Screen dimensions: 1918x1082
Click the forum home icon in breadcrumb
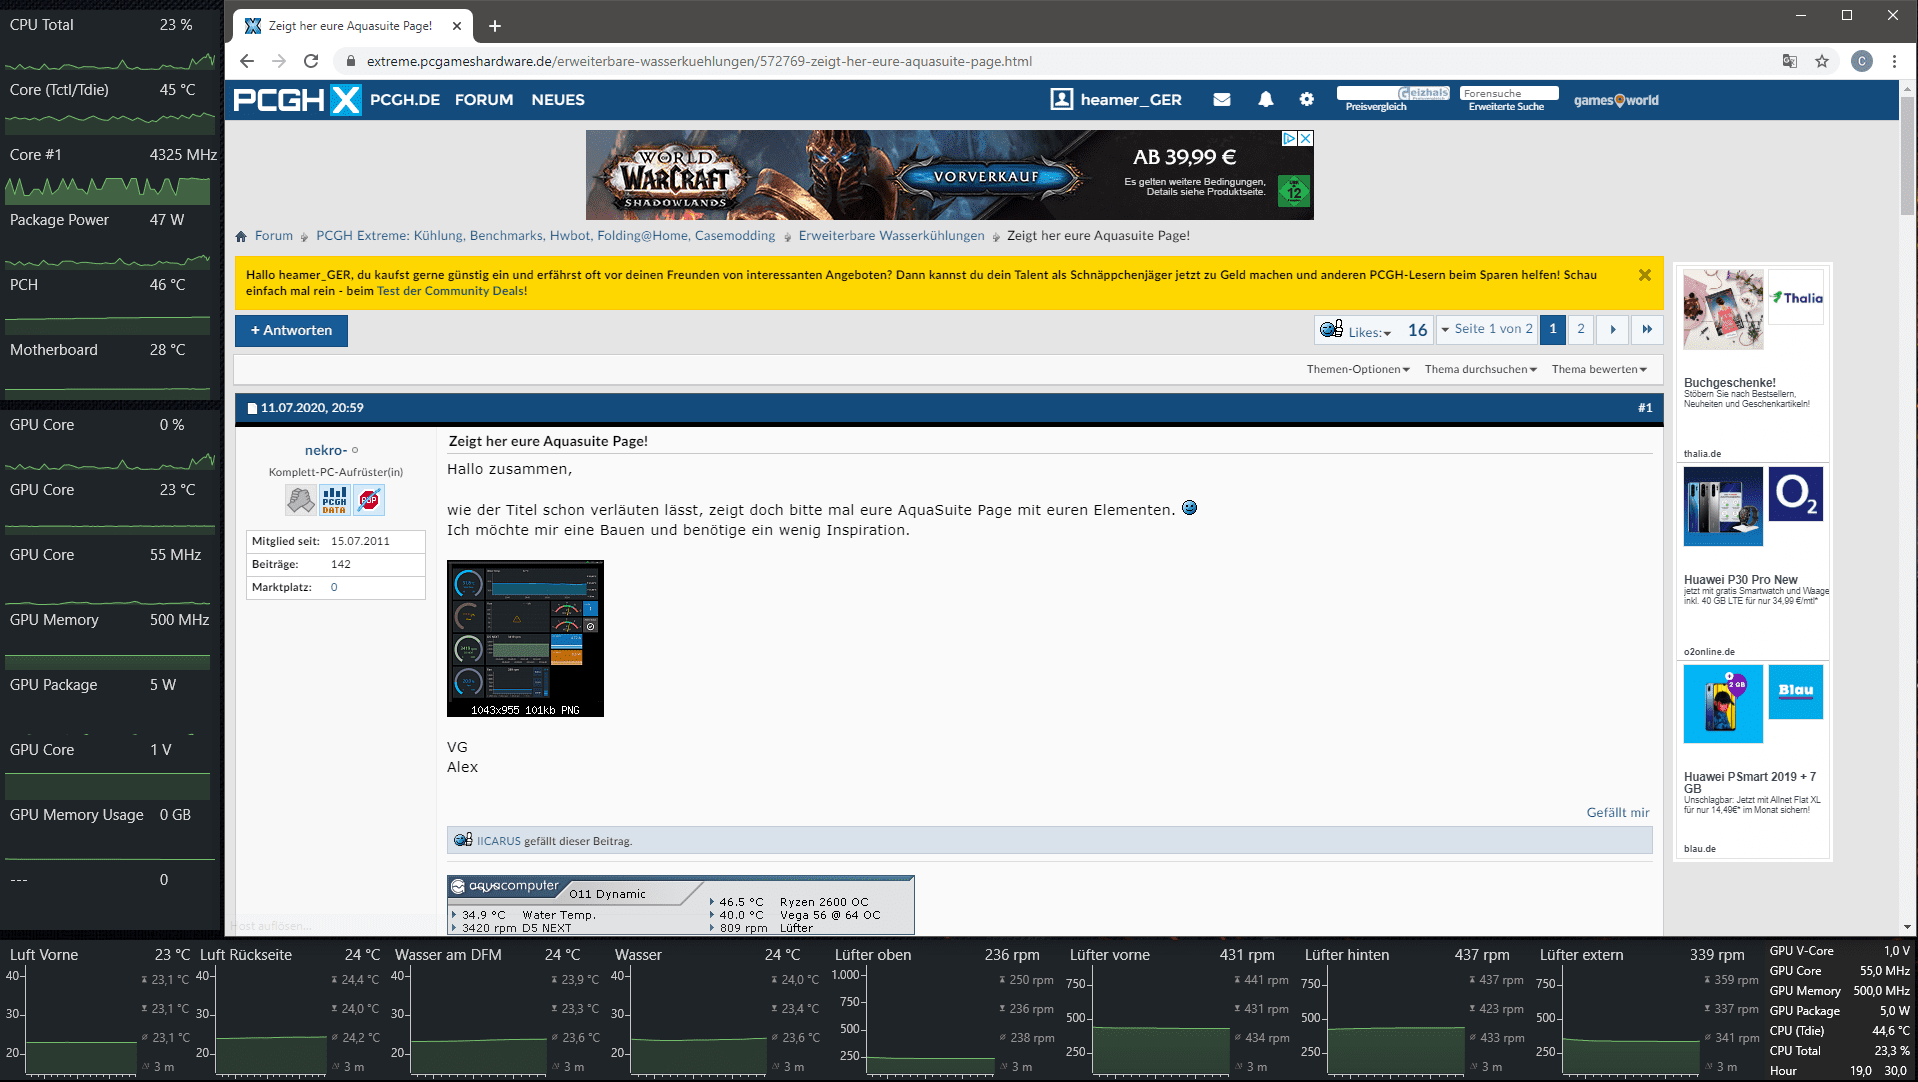coord(241,236)
